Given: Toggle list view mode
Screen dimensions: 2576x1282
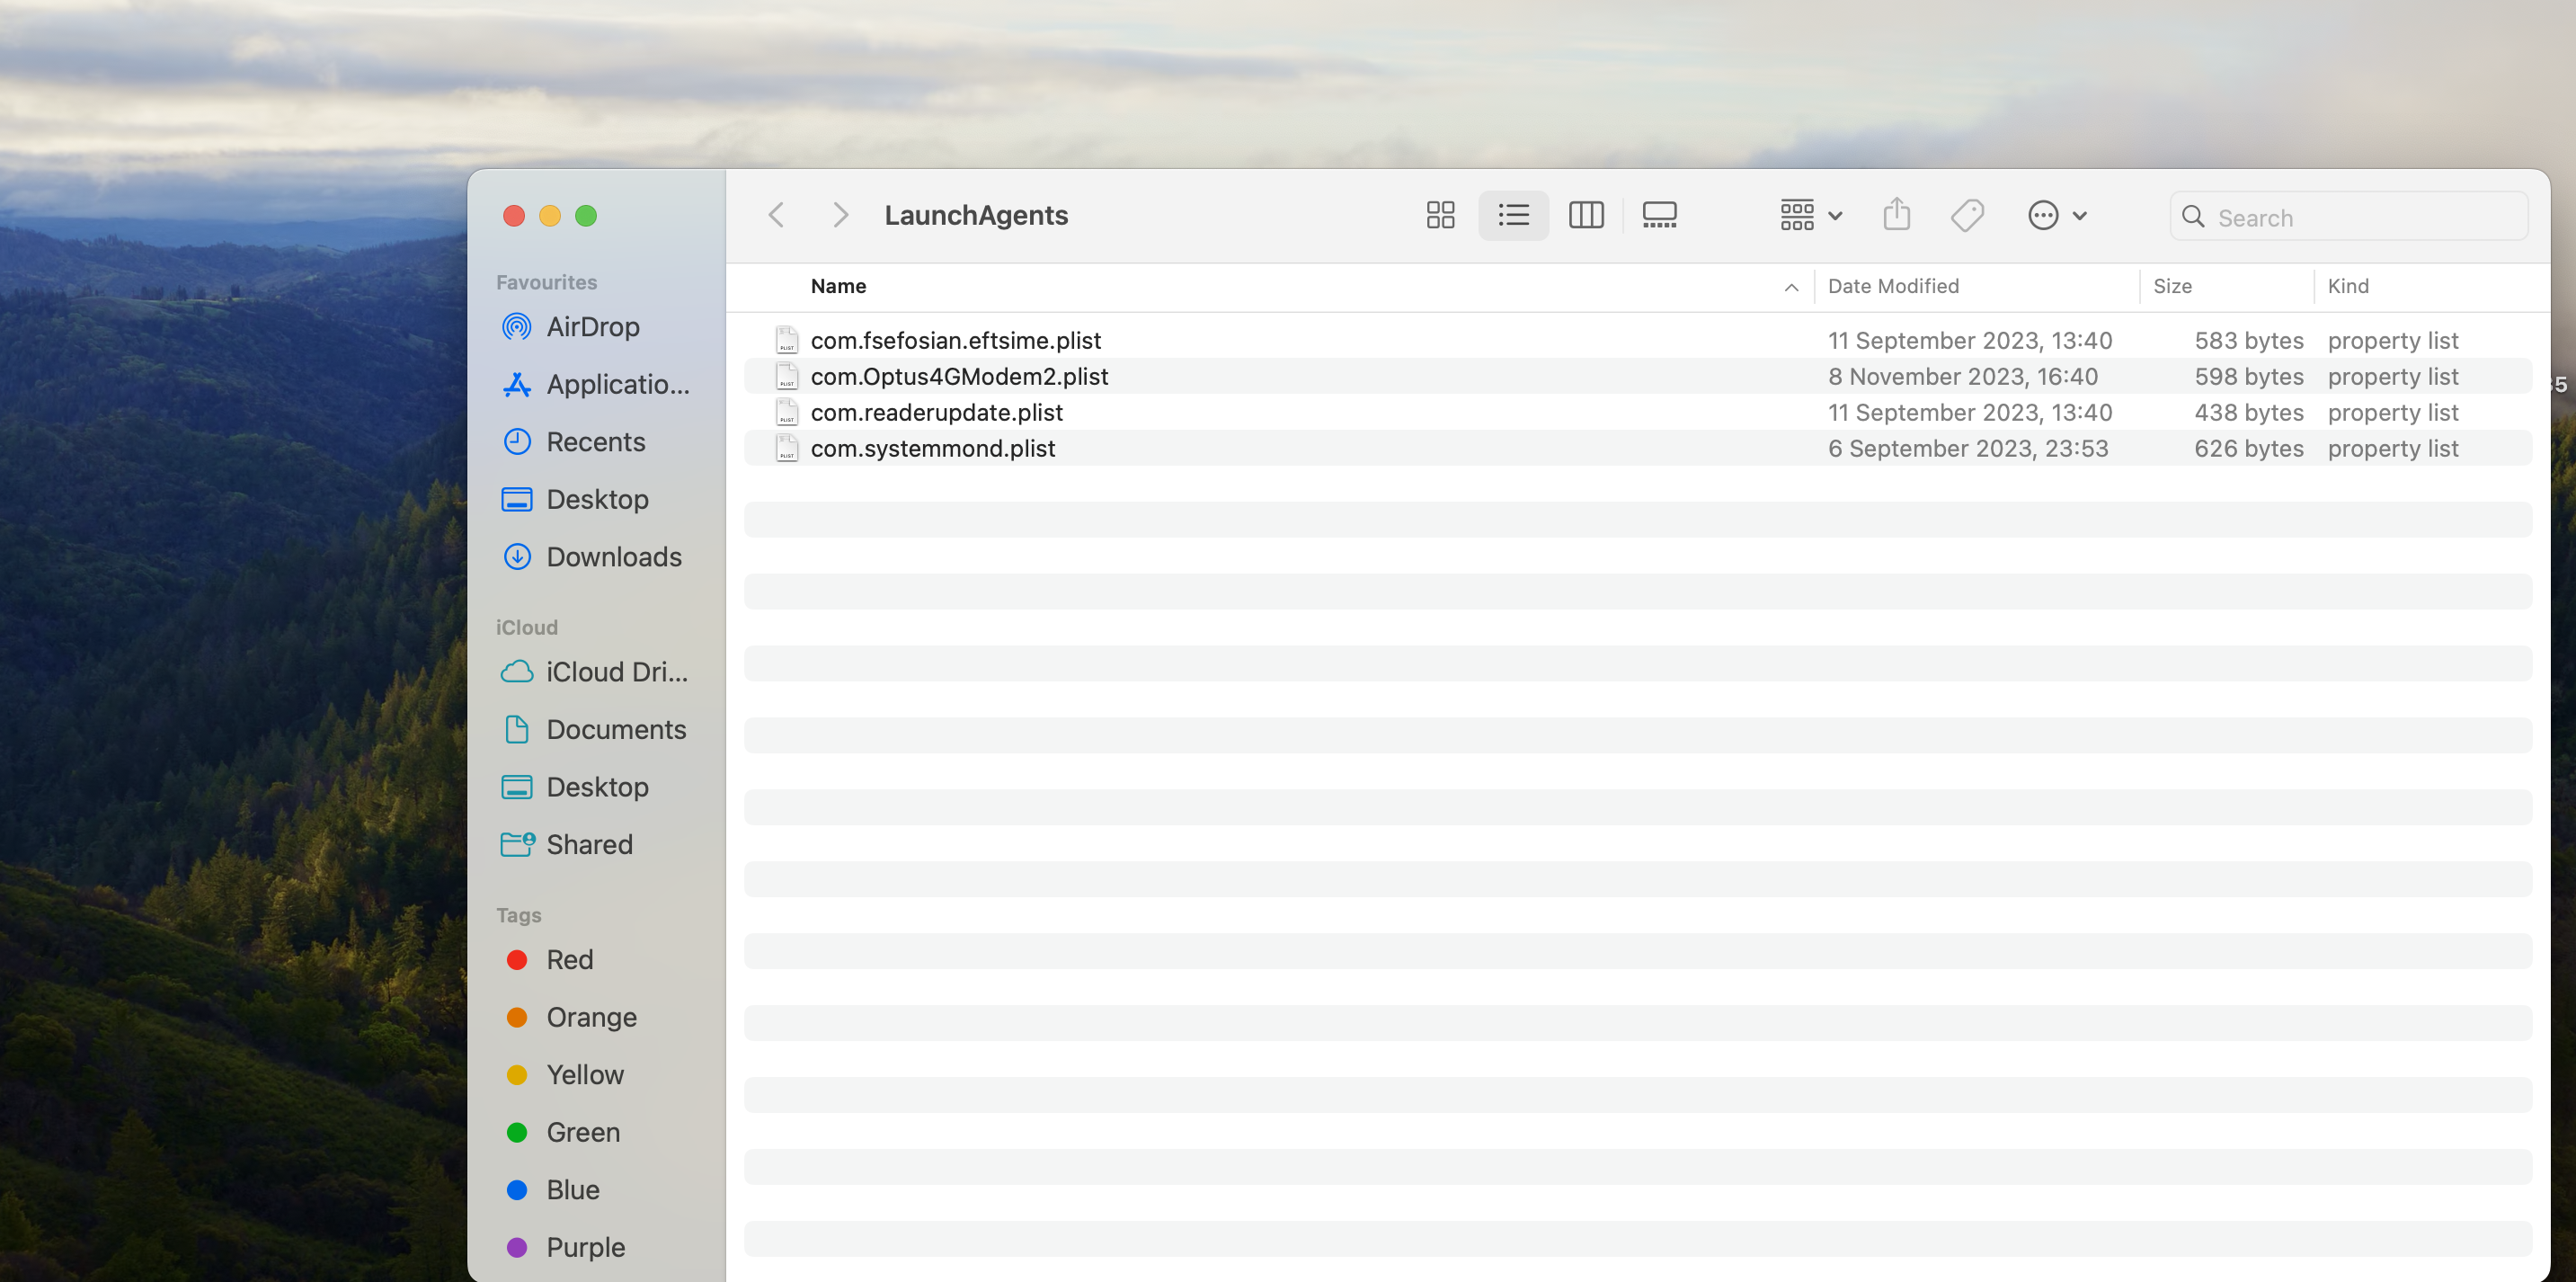Looking at the screenshot, I should coord(1513,215).
